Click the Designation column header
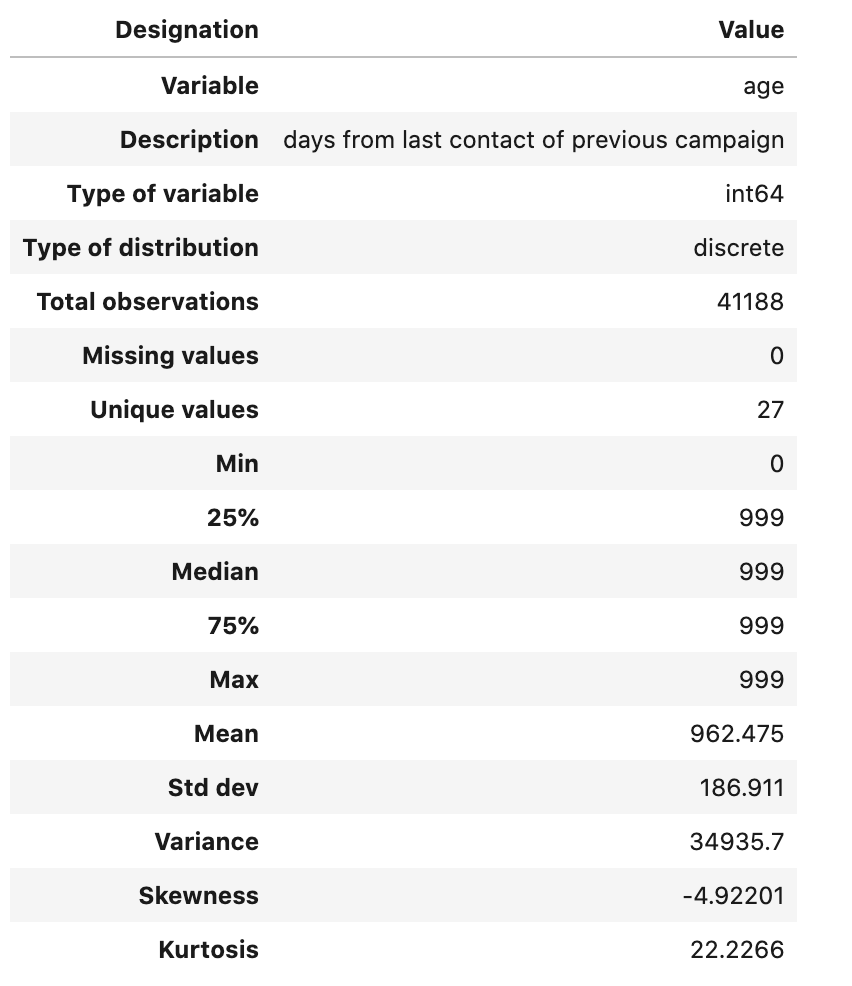This screenshot has width=852, height=986. [187, 30]
